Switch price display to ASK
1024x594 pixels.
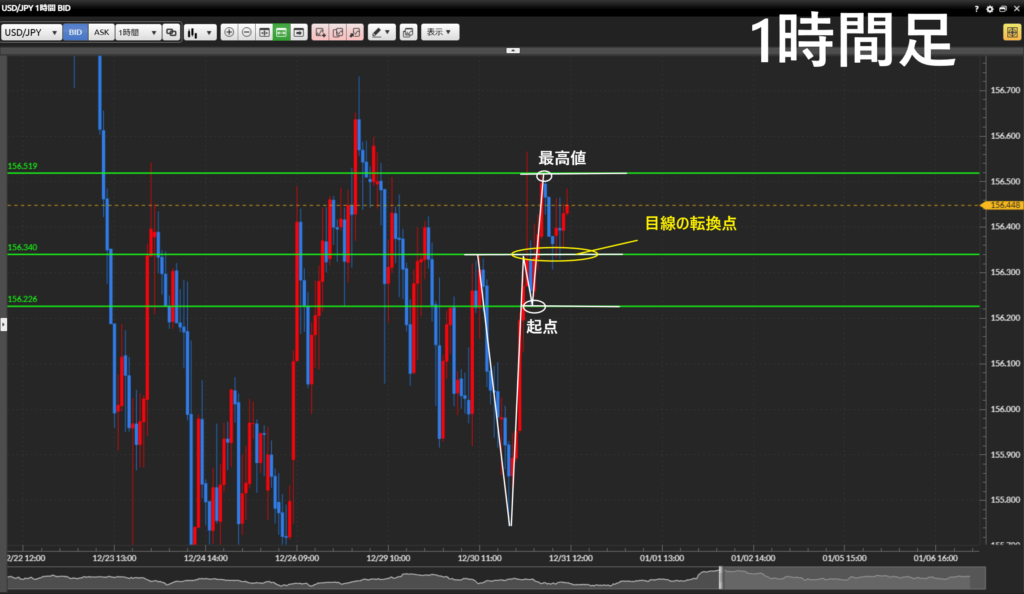pos(101,32)
